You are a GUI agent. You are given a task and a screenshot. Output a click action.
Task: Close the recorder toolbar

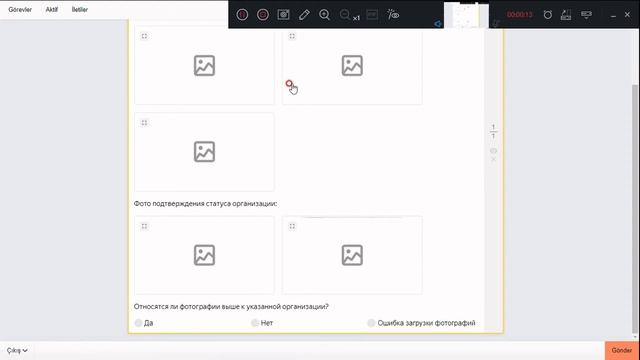(627, 15)
